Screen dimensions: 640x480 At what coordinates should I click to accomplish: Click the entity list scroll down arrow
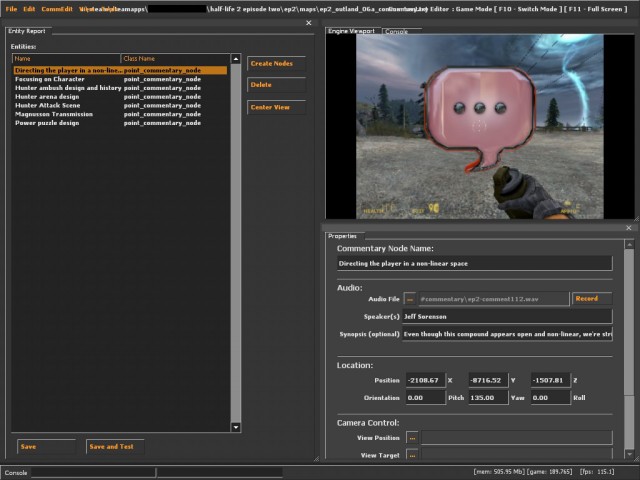[236, 427]
